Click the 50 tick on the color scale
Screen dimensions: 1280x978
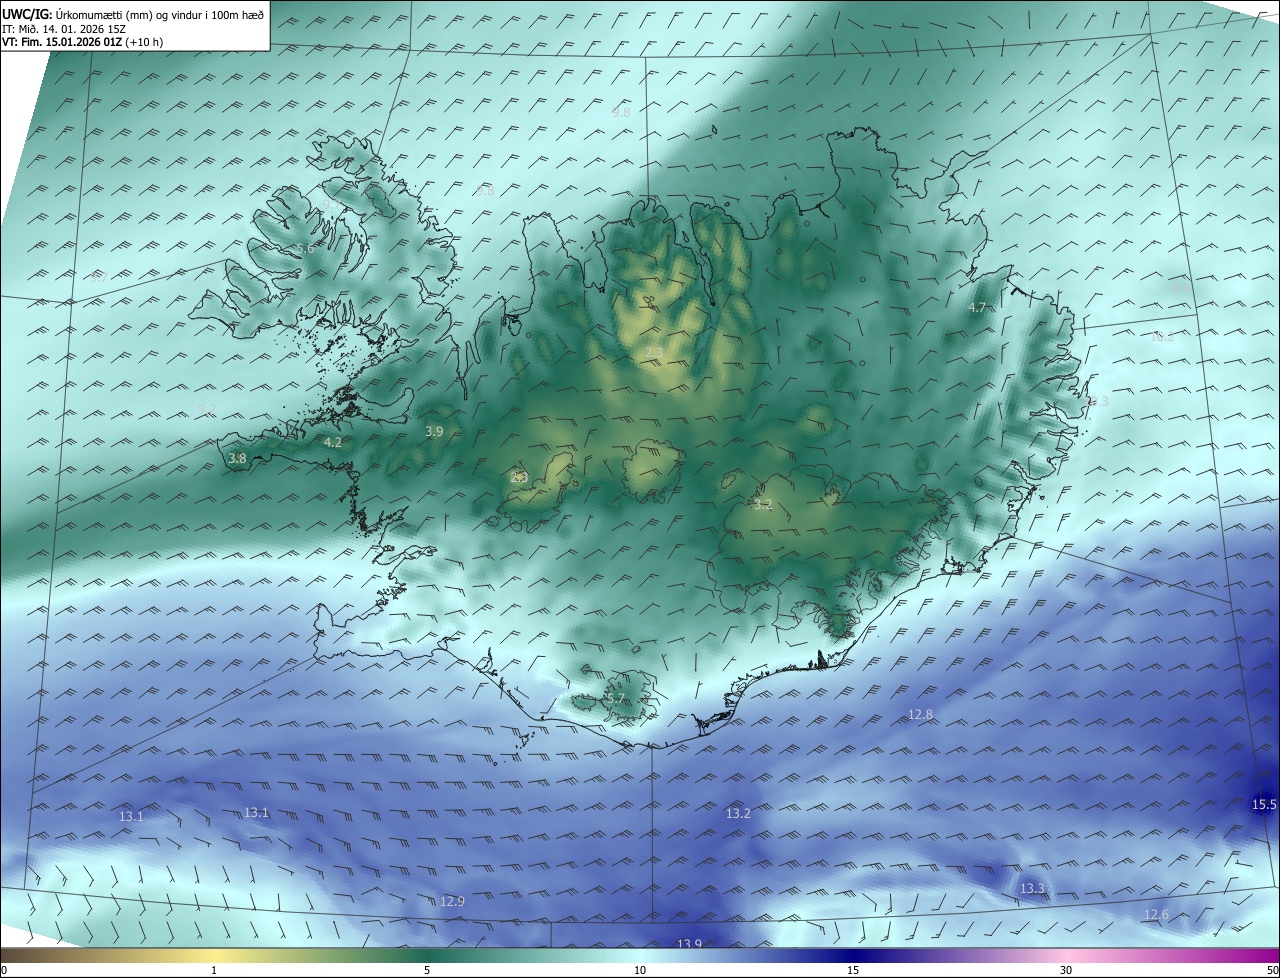tap(1273, 970)
